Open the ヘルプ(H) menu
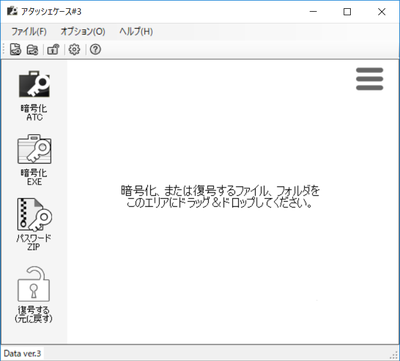This screenshot has height=361, width=400. point(136,32)
